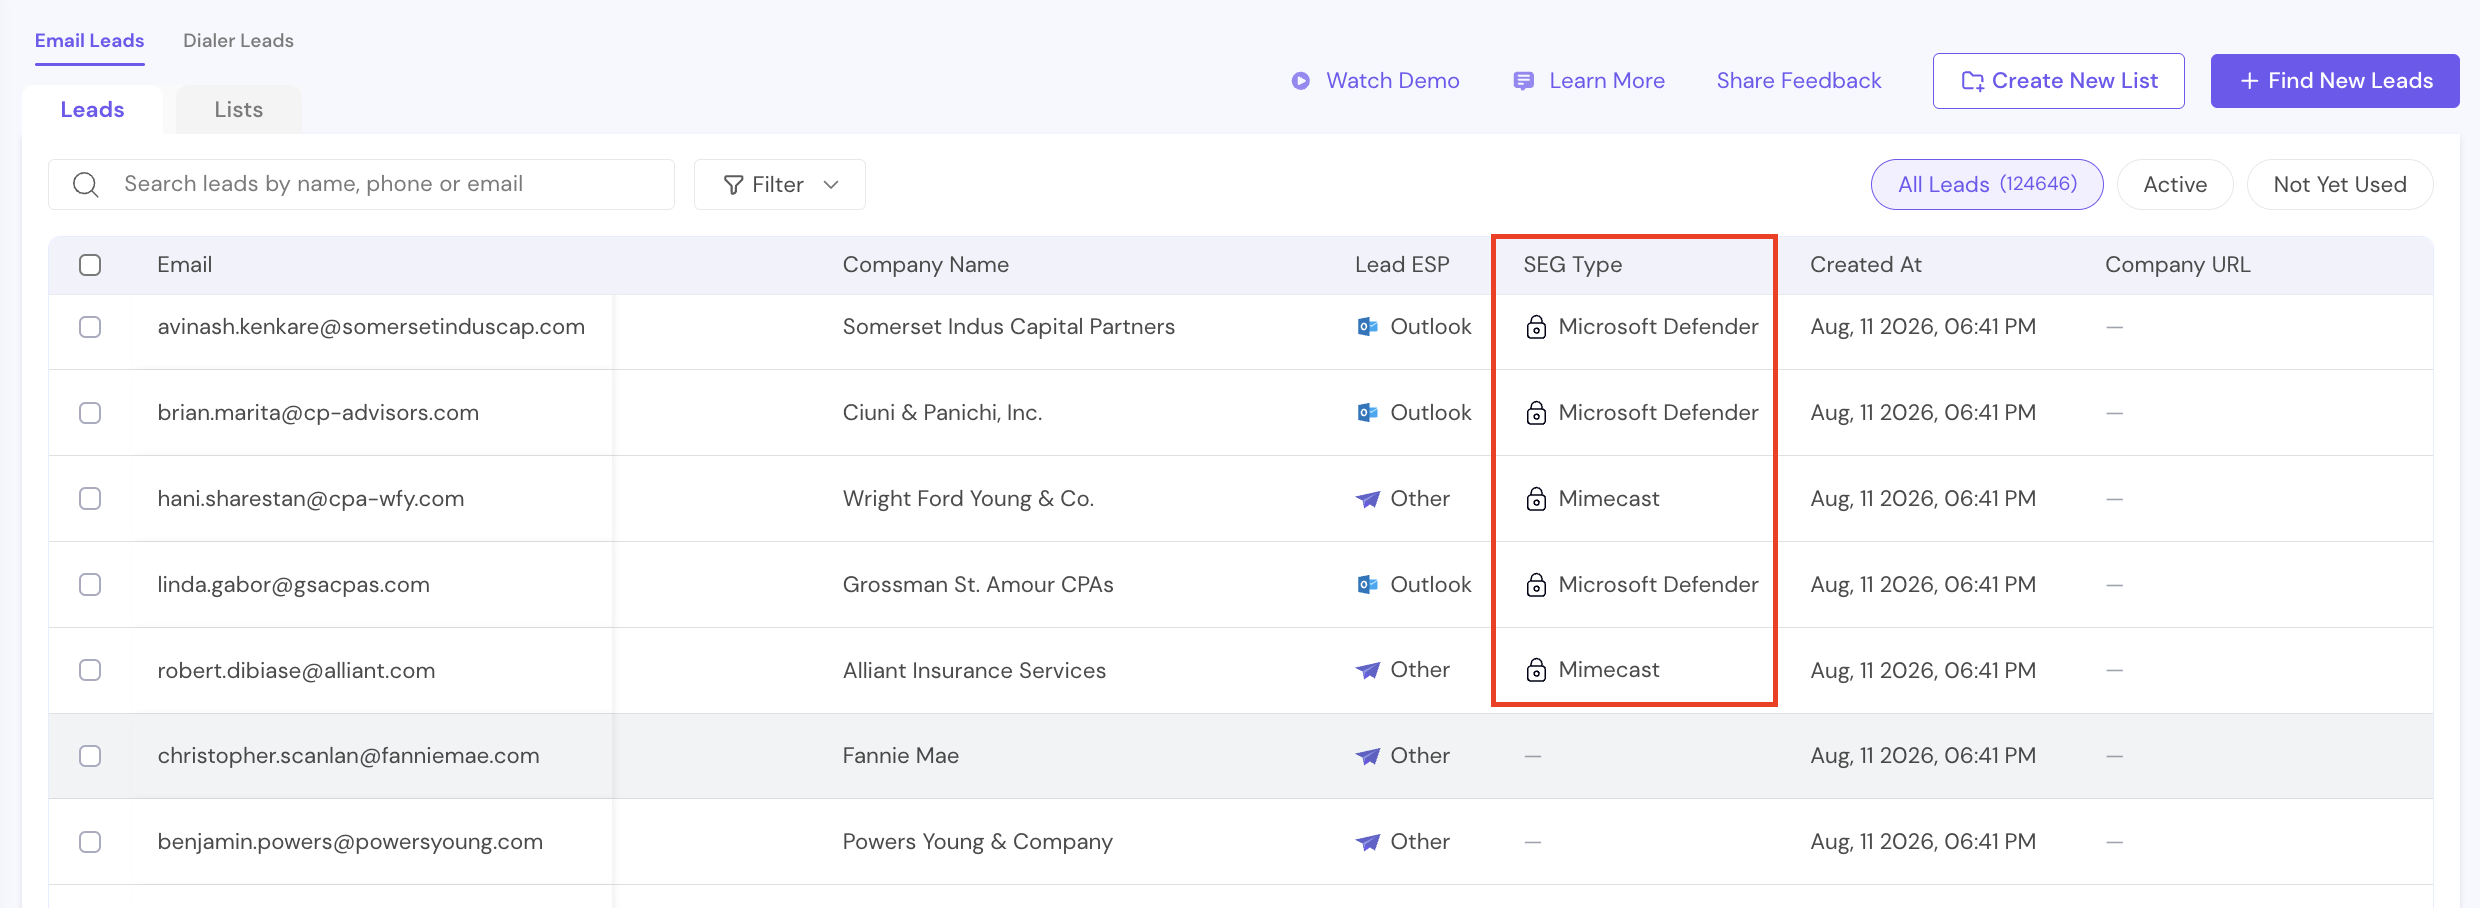Click lock icon for linda.gabor Microsoft Defender
Image resolution: width=2480 pixels, height=908 pixels.
[x=1536, y=585]
